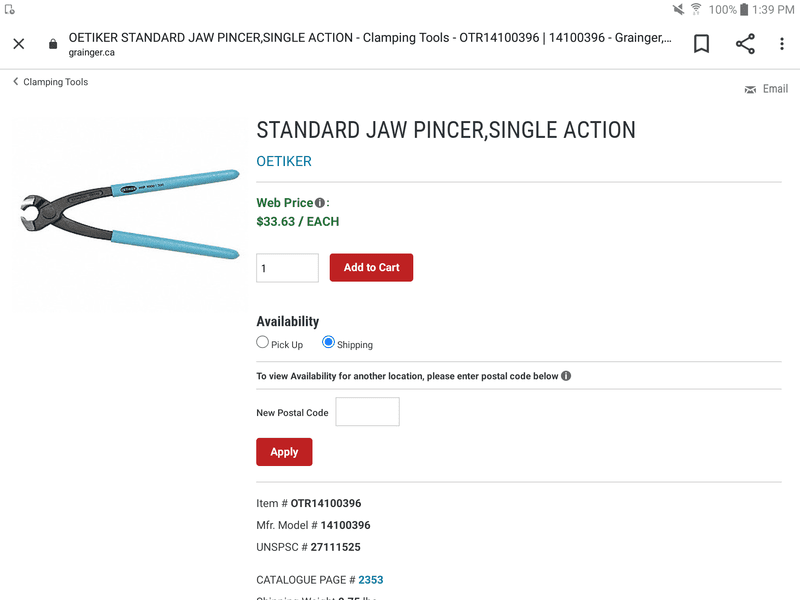This screenshot has height=600, width=800.
Task: Tap the 1:39 PM clock
Action: click(x=773, y=10)
